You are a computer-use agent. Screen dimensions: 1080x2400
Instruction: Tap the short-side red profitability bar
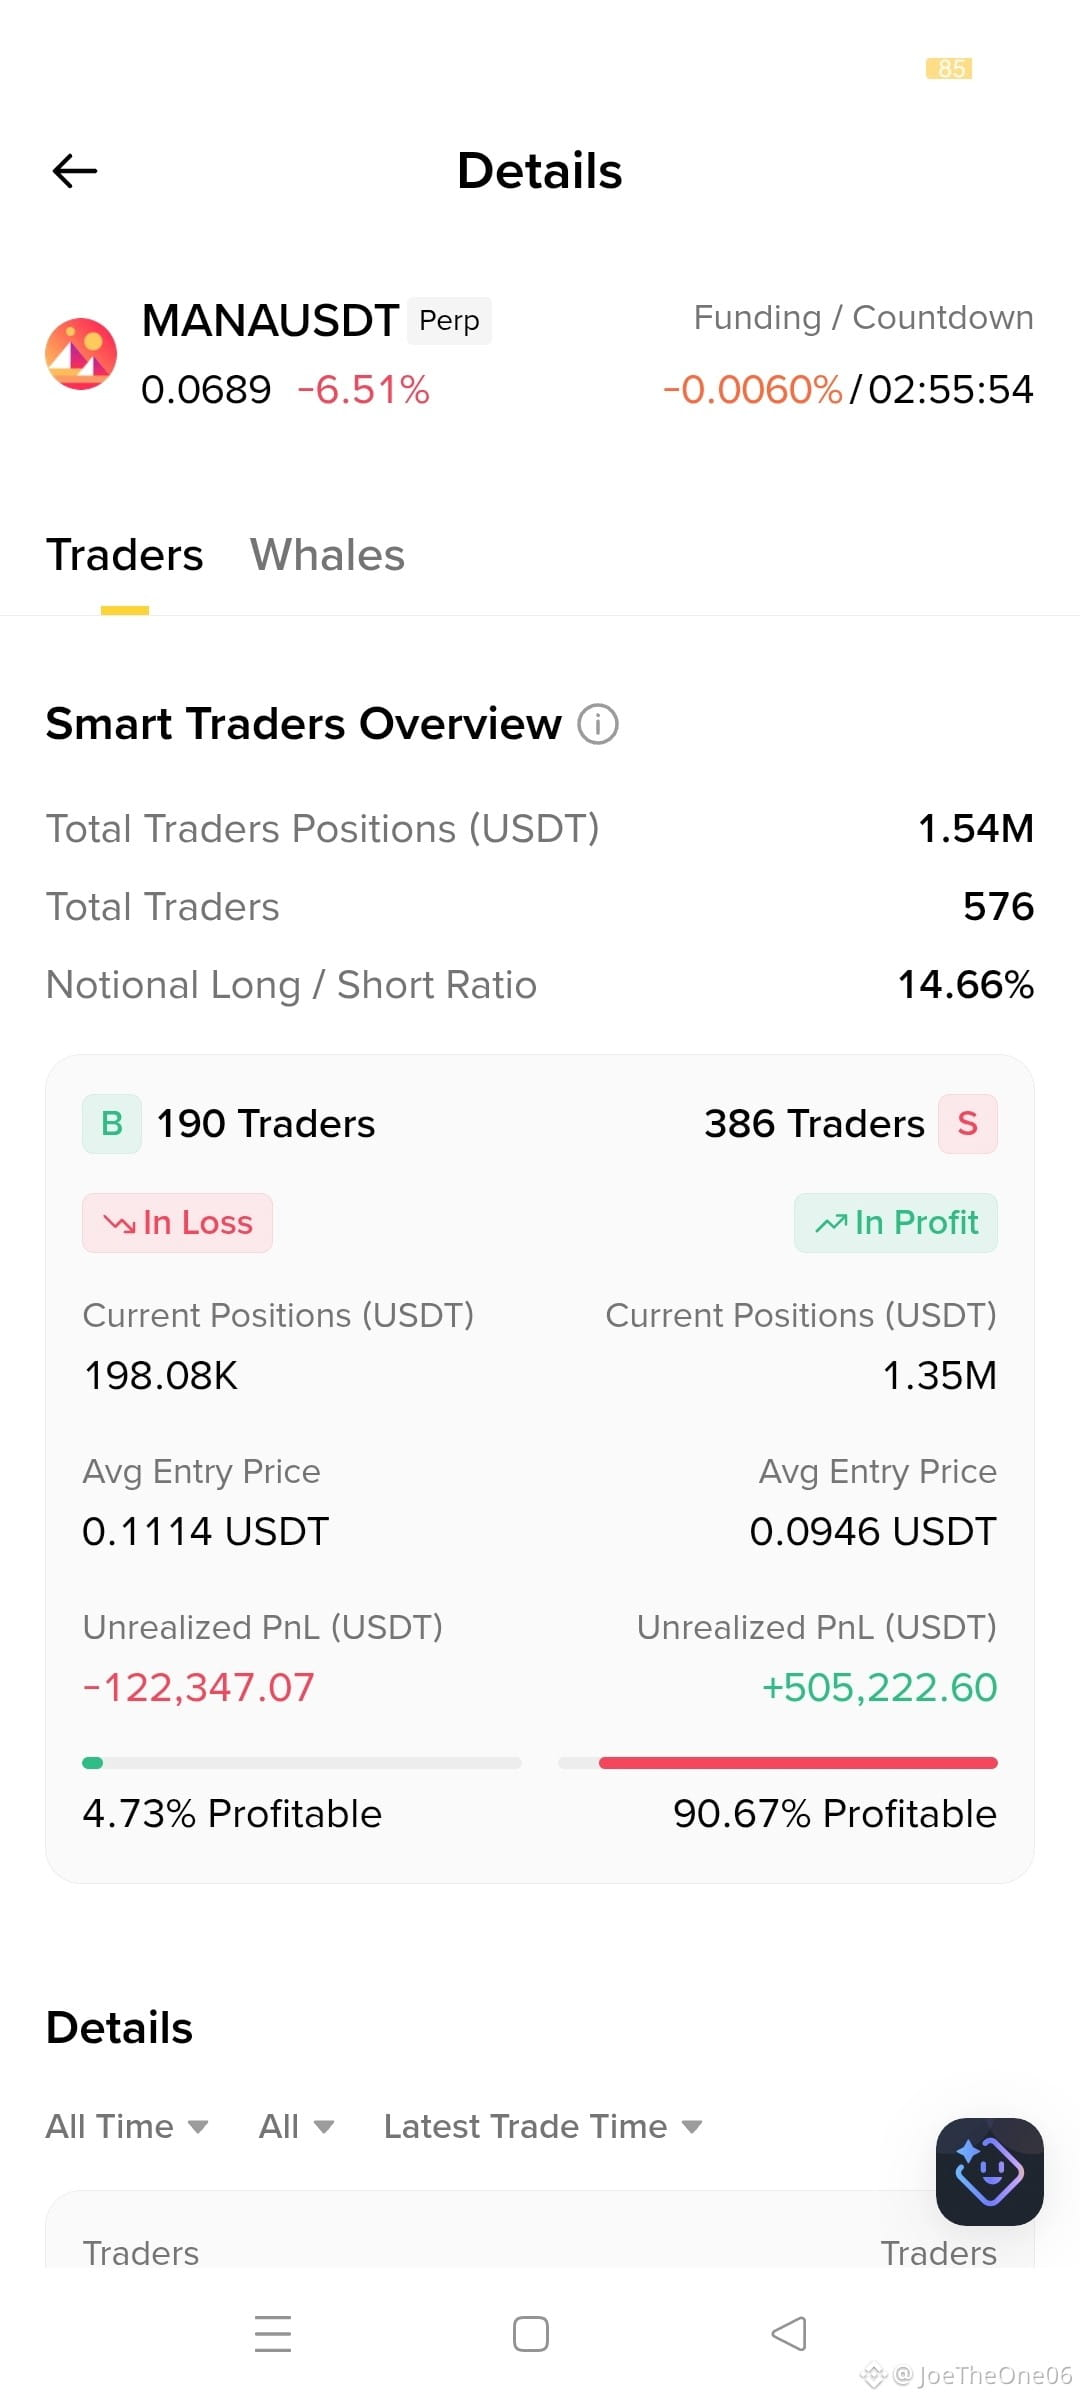[778, 1763]
